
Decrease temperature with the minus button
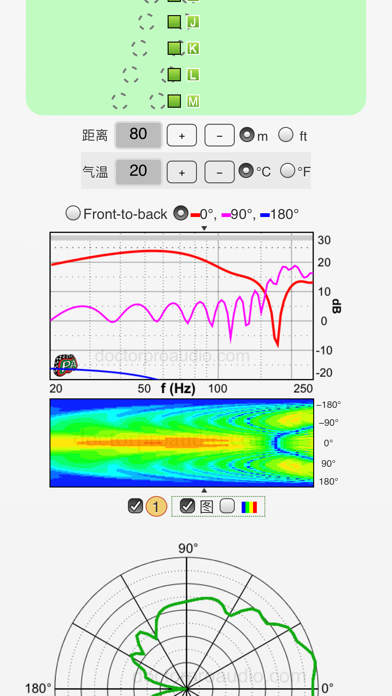click(219, 172)
